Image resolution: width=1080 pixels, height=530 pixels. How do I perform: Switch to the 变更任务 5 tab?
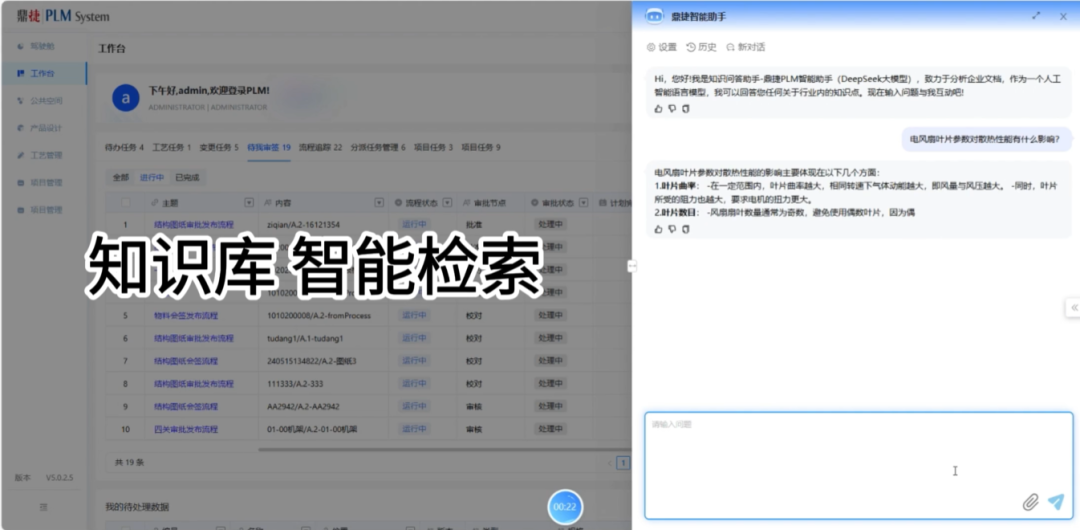pyautogui.click(x=219, y=147)
